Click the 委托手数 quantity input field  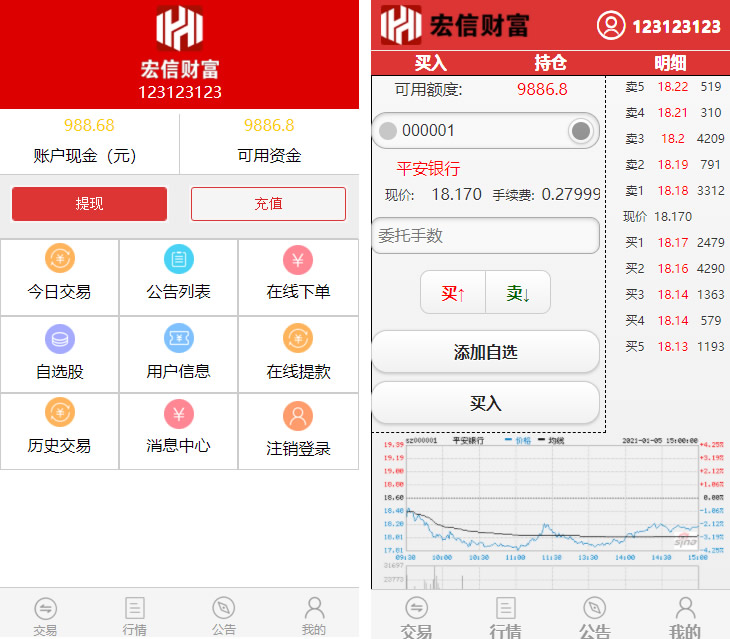tap(485, 236)
